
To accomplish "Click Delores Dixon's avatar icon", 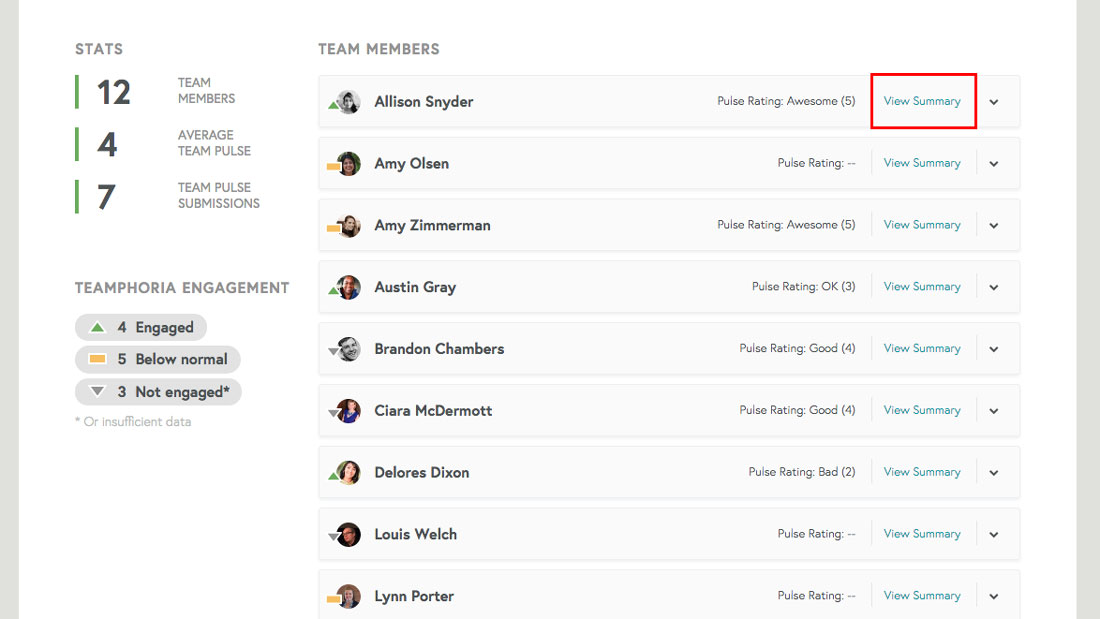I will (x=348, y=473).
